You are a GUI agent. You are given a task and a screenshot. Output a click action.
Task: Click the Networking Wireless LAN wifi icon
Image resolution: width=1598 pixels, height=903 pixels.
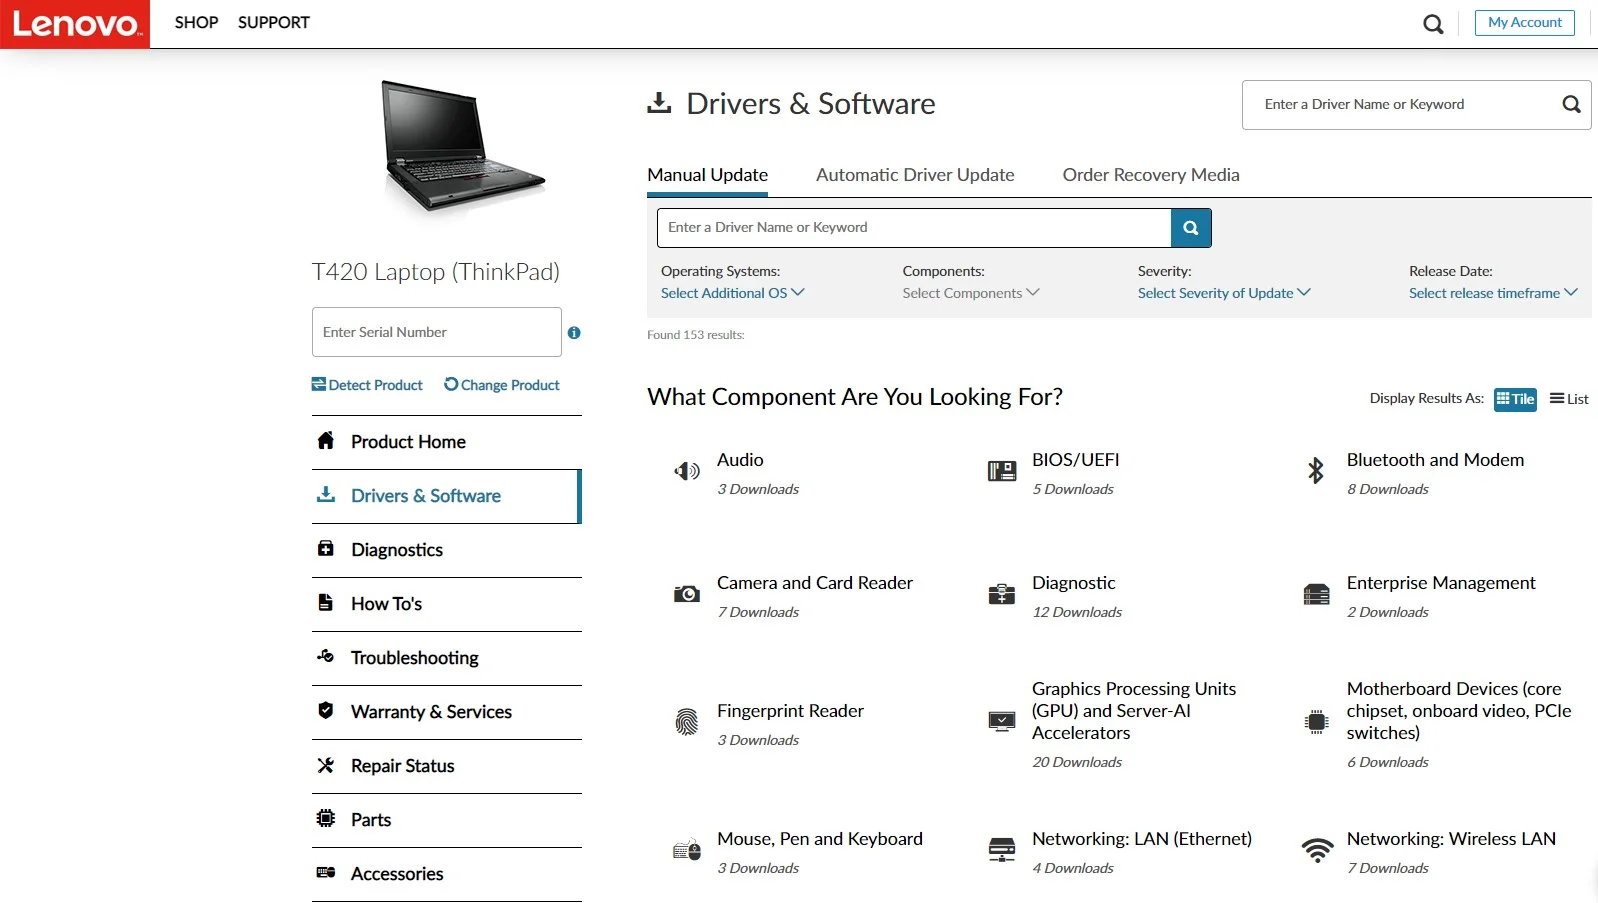coord(1317,851)
